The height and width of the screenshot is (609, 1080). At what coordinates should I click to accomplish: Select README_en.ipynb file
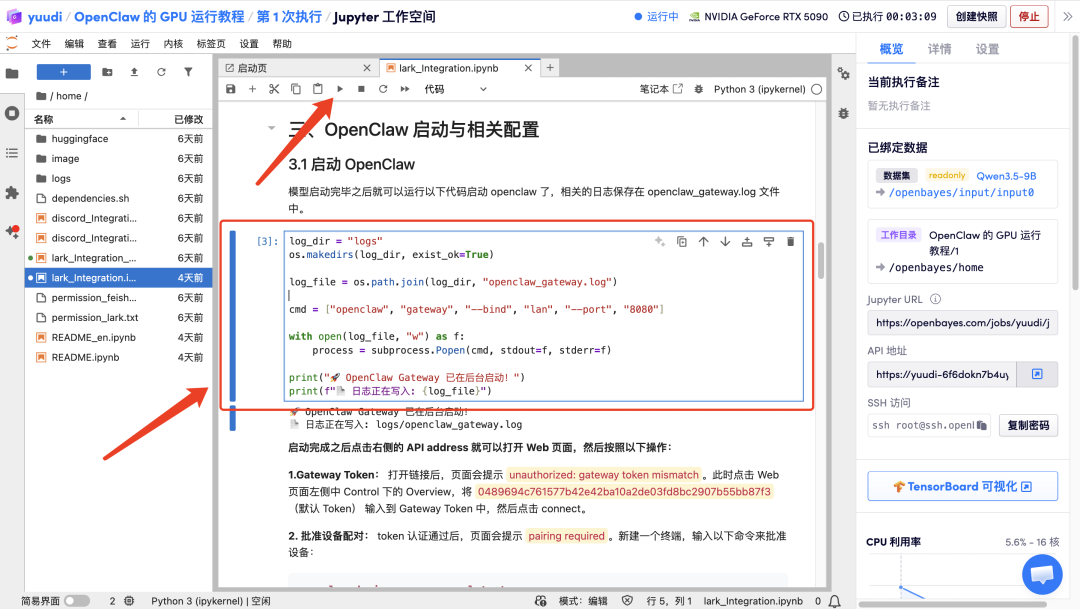click(x=118, y=338)
